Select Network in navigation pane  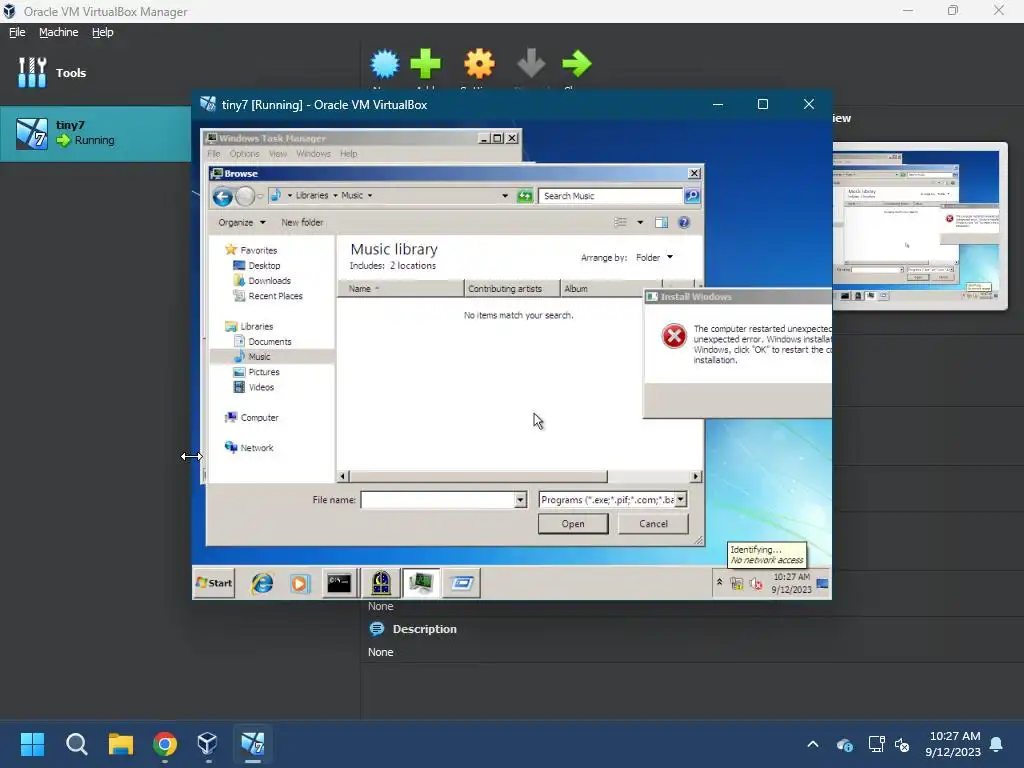[x=249, y=448]
